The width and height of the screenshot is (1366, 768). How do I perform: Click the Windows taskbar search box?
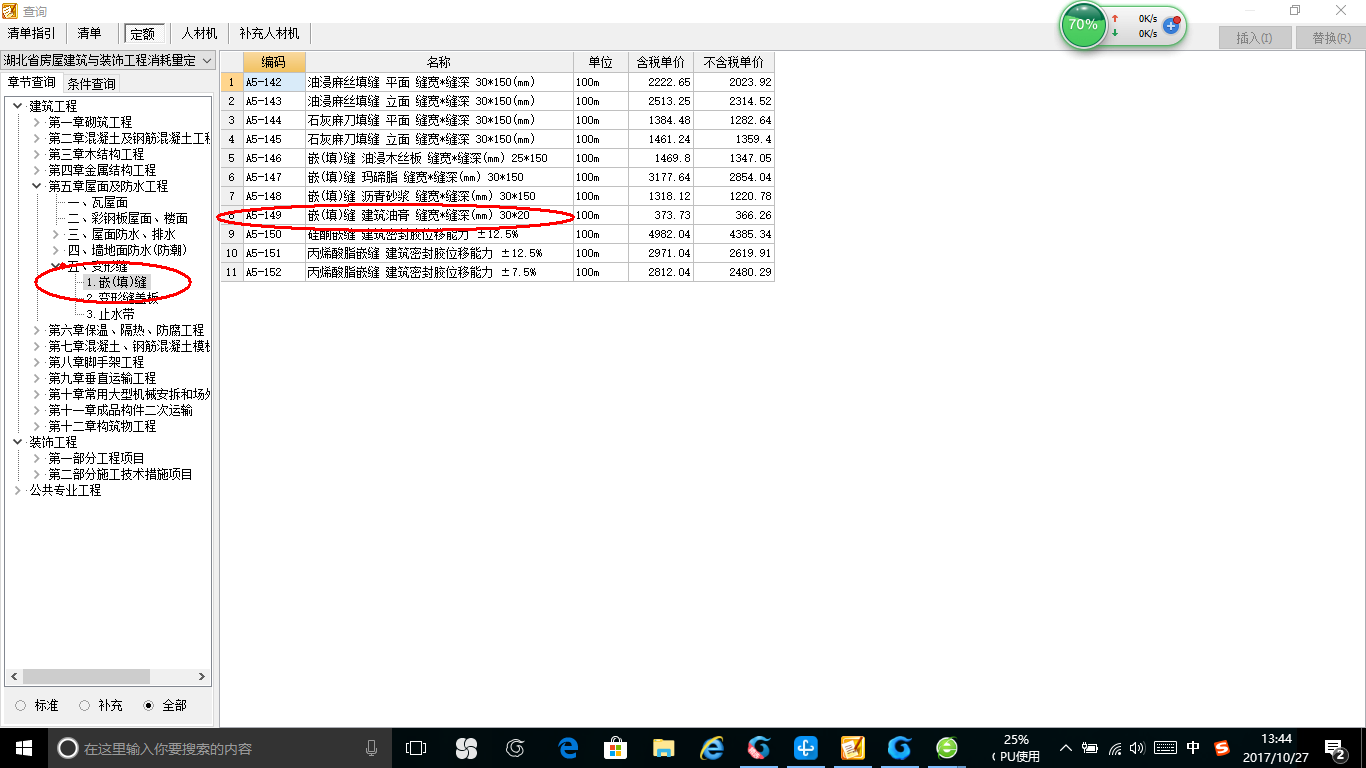218,748
